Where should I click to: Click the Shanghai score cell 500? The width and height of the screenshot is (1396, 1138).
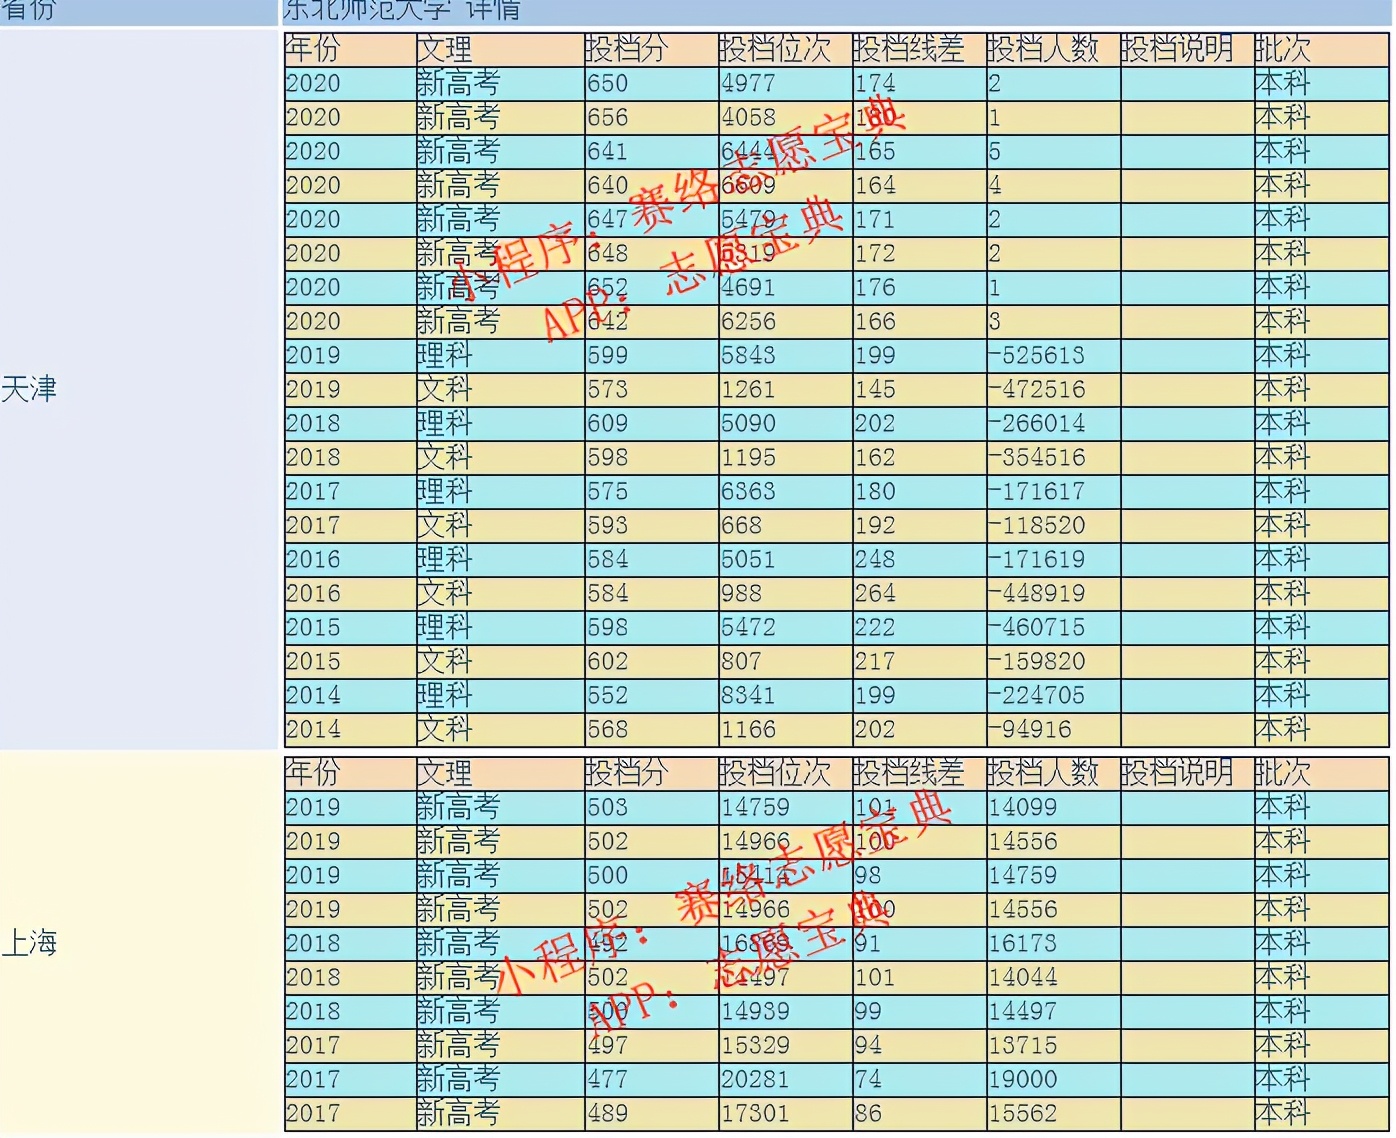coord(651,875)
